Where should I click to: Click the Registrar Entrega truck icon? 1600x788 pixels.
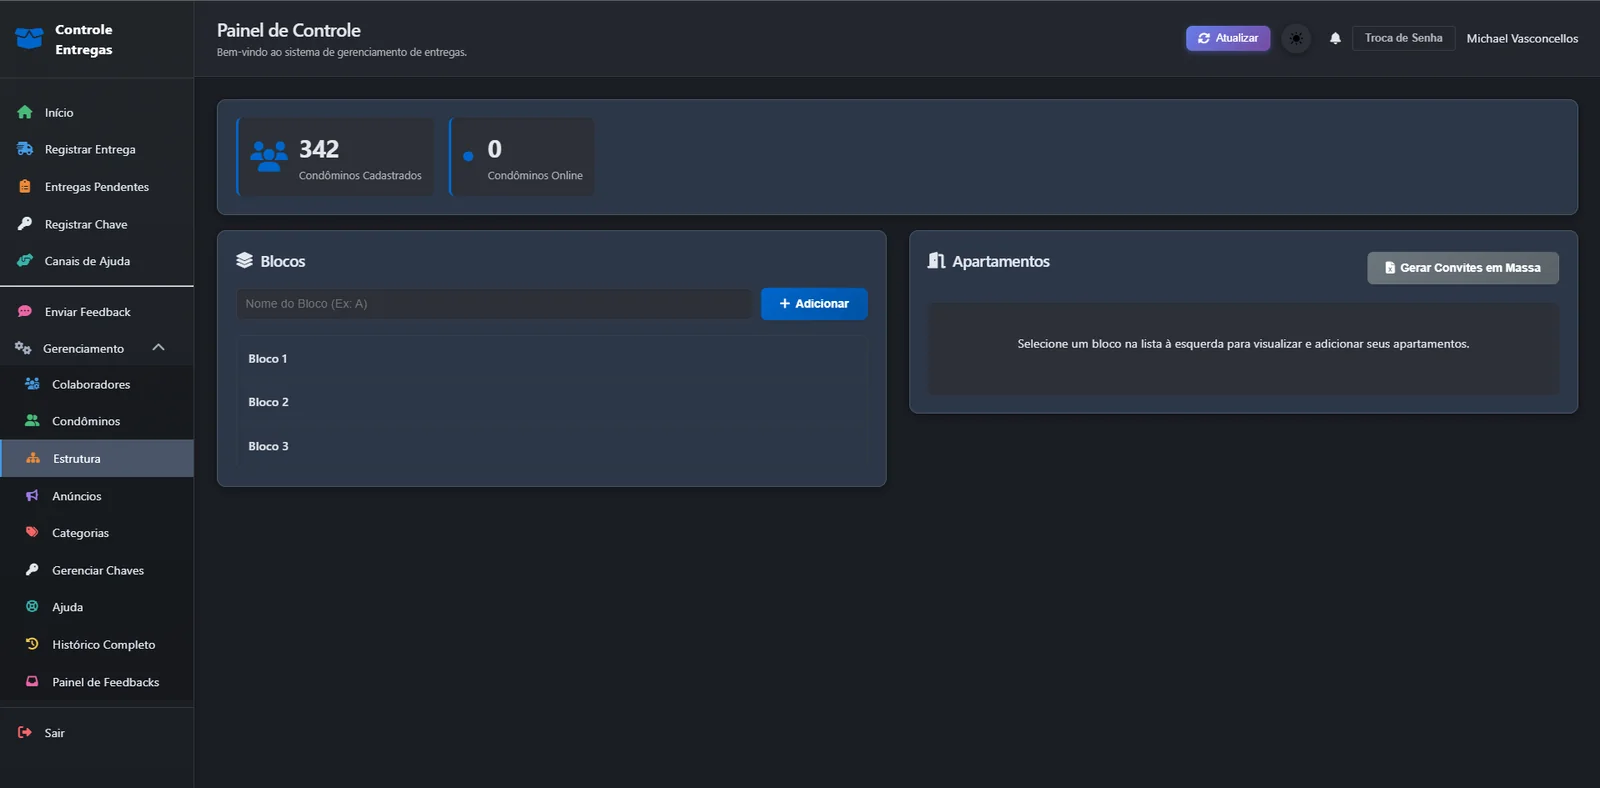coord(25,149)
